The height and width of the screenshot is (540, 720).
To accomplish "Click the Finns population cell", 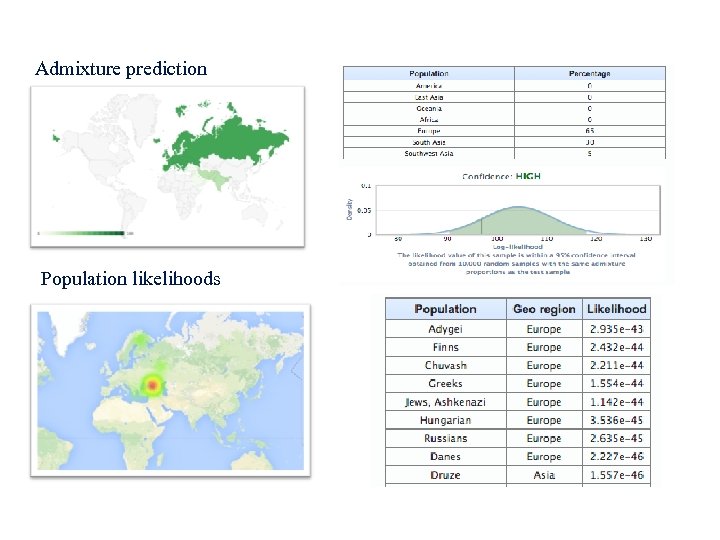I will pos(445,348).
